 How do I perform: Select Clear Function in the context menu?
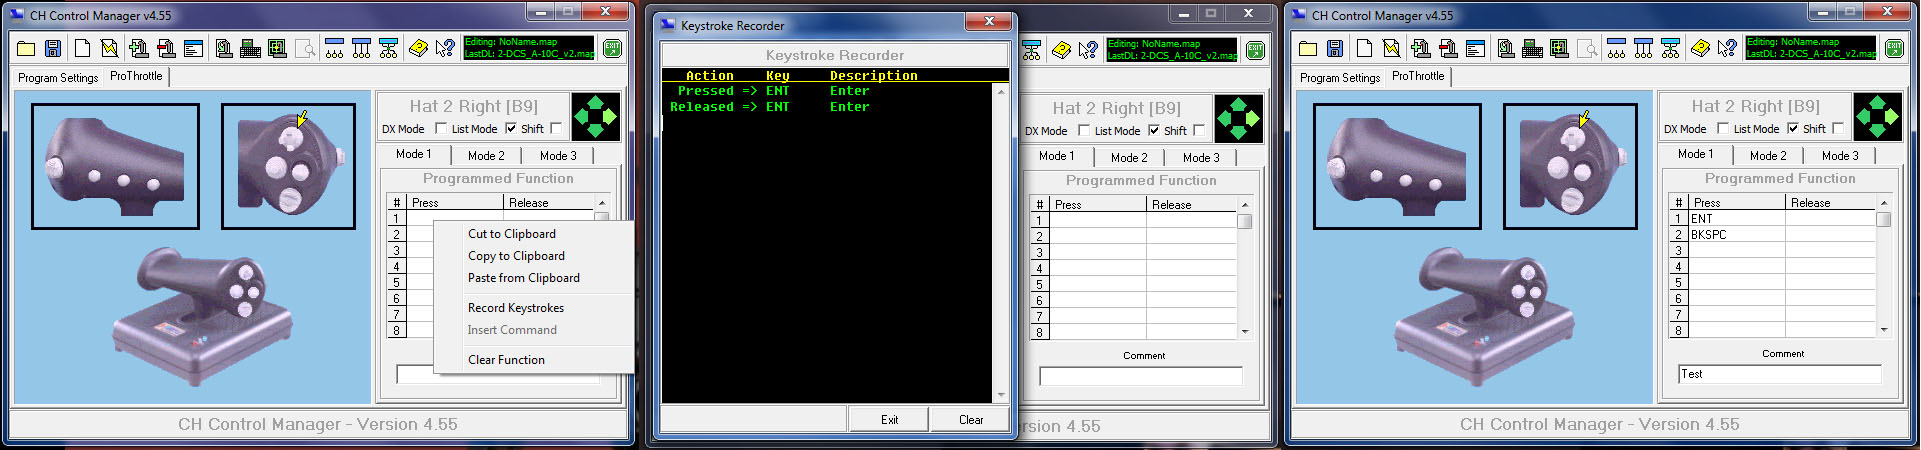click(x=534, y=360)
